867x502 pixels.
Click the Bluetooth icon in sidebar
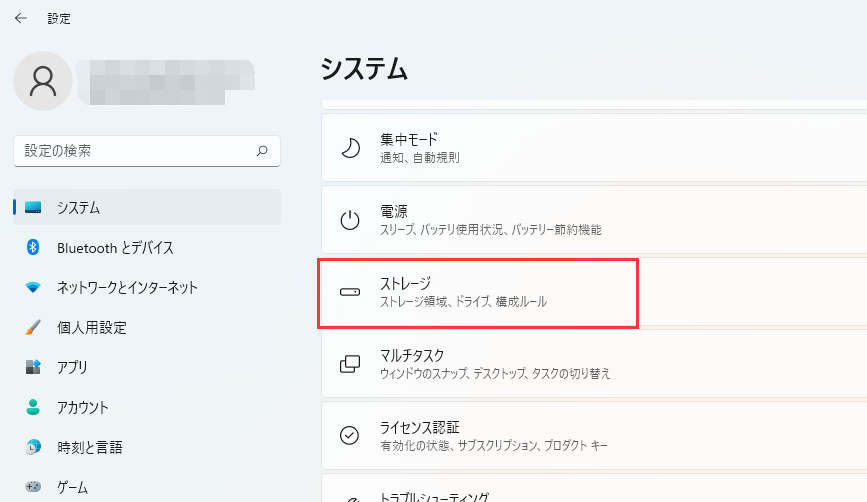[x=33, y=247]
